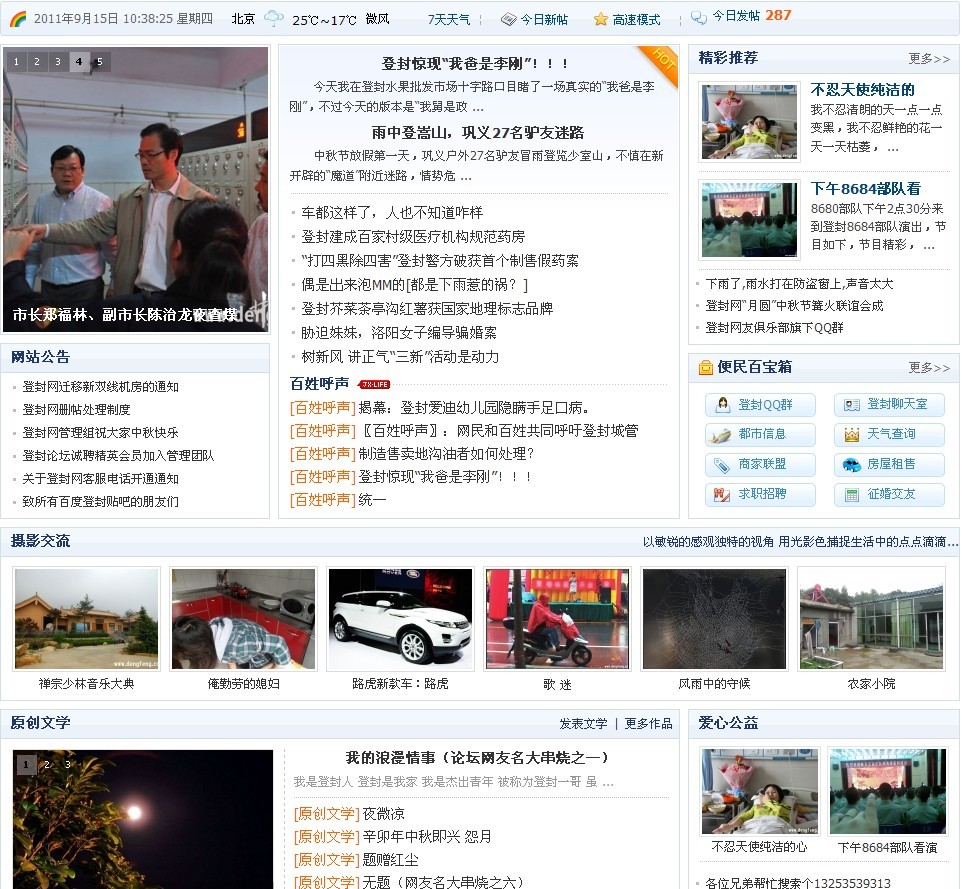
Task: Click the 房屋租售 car icon
Action: point(852,465)
